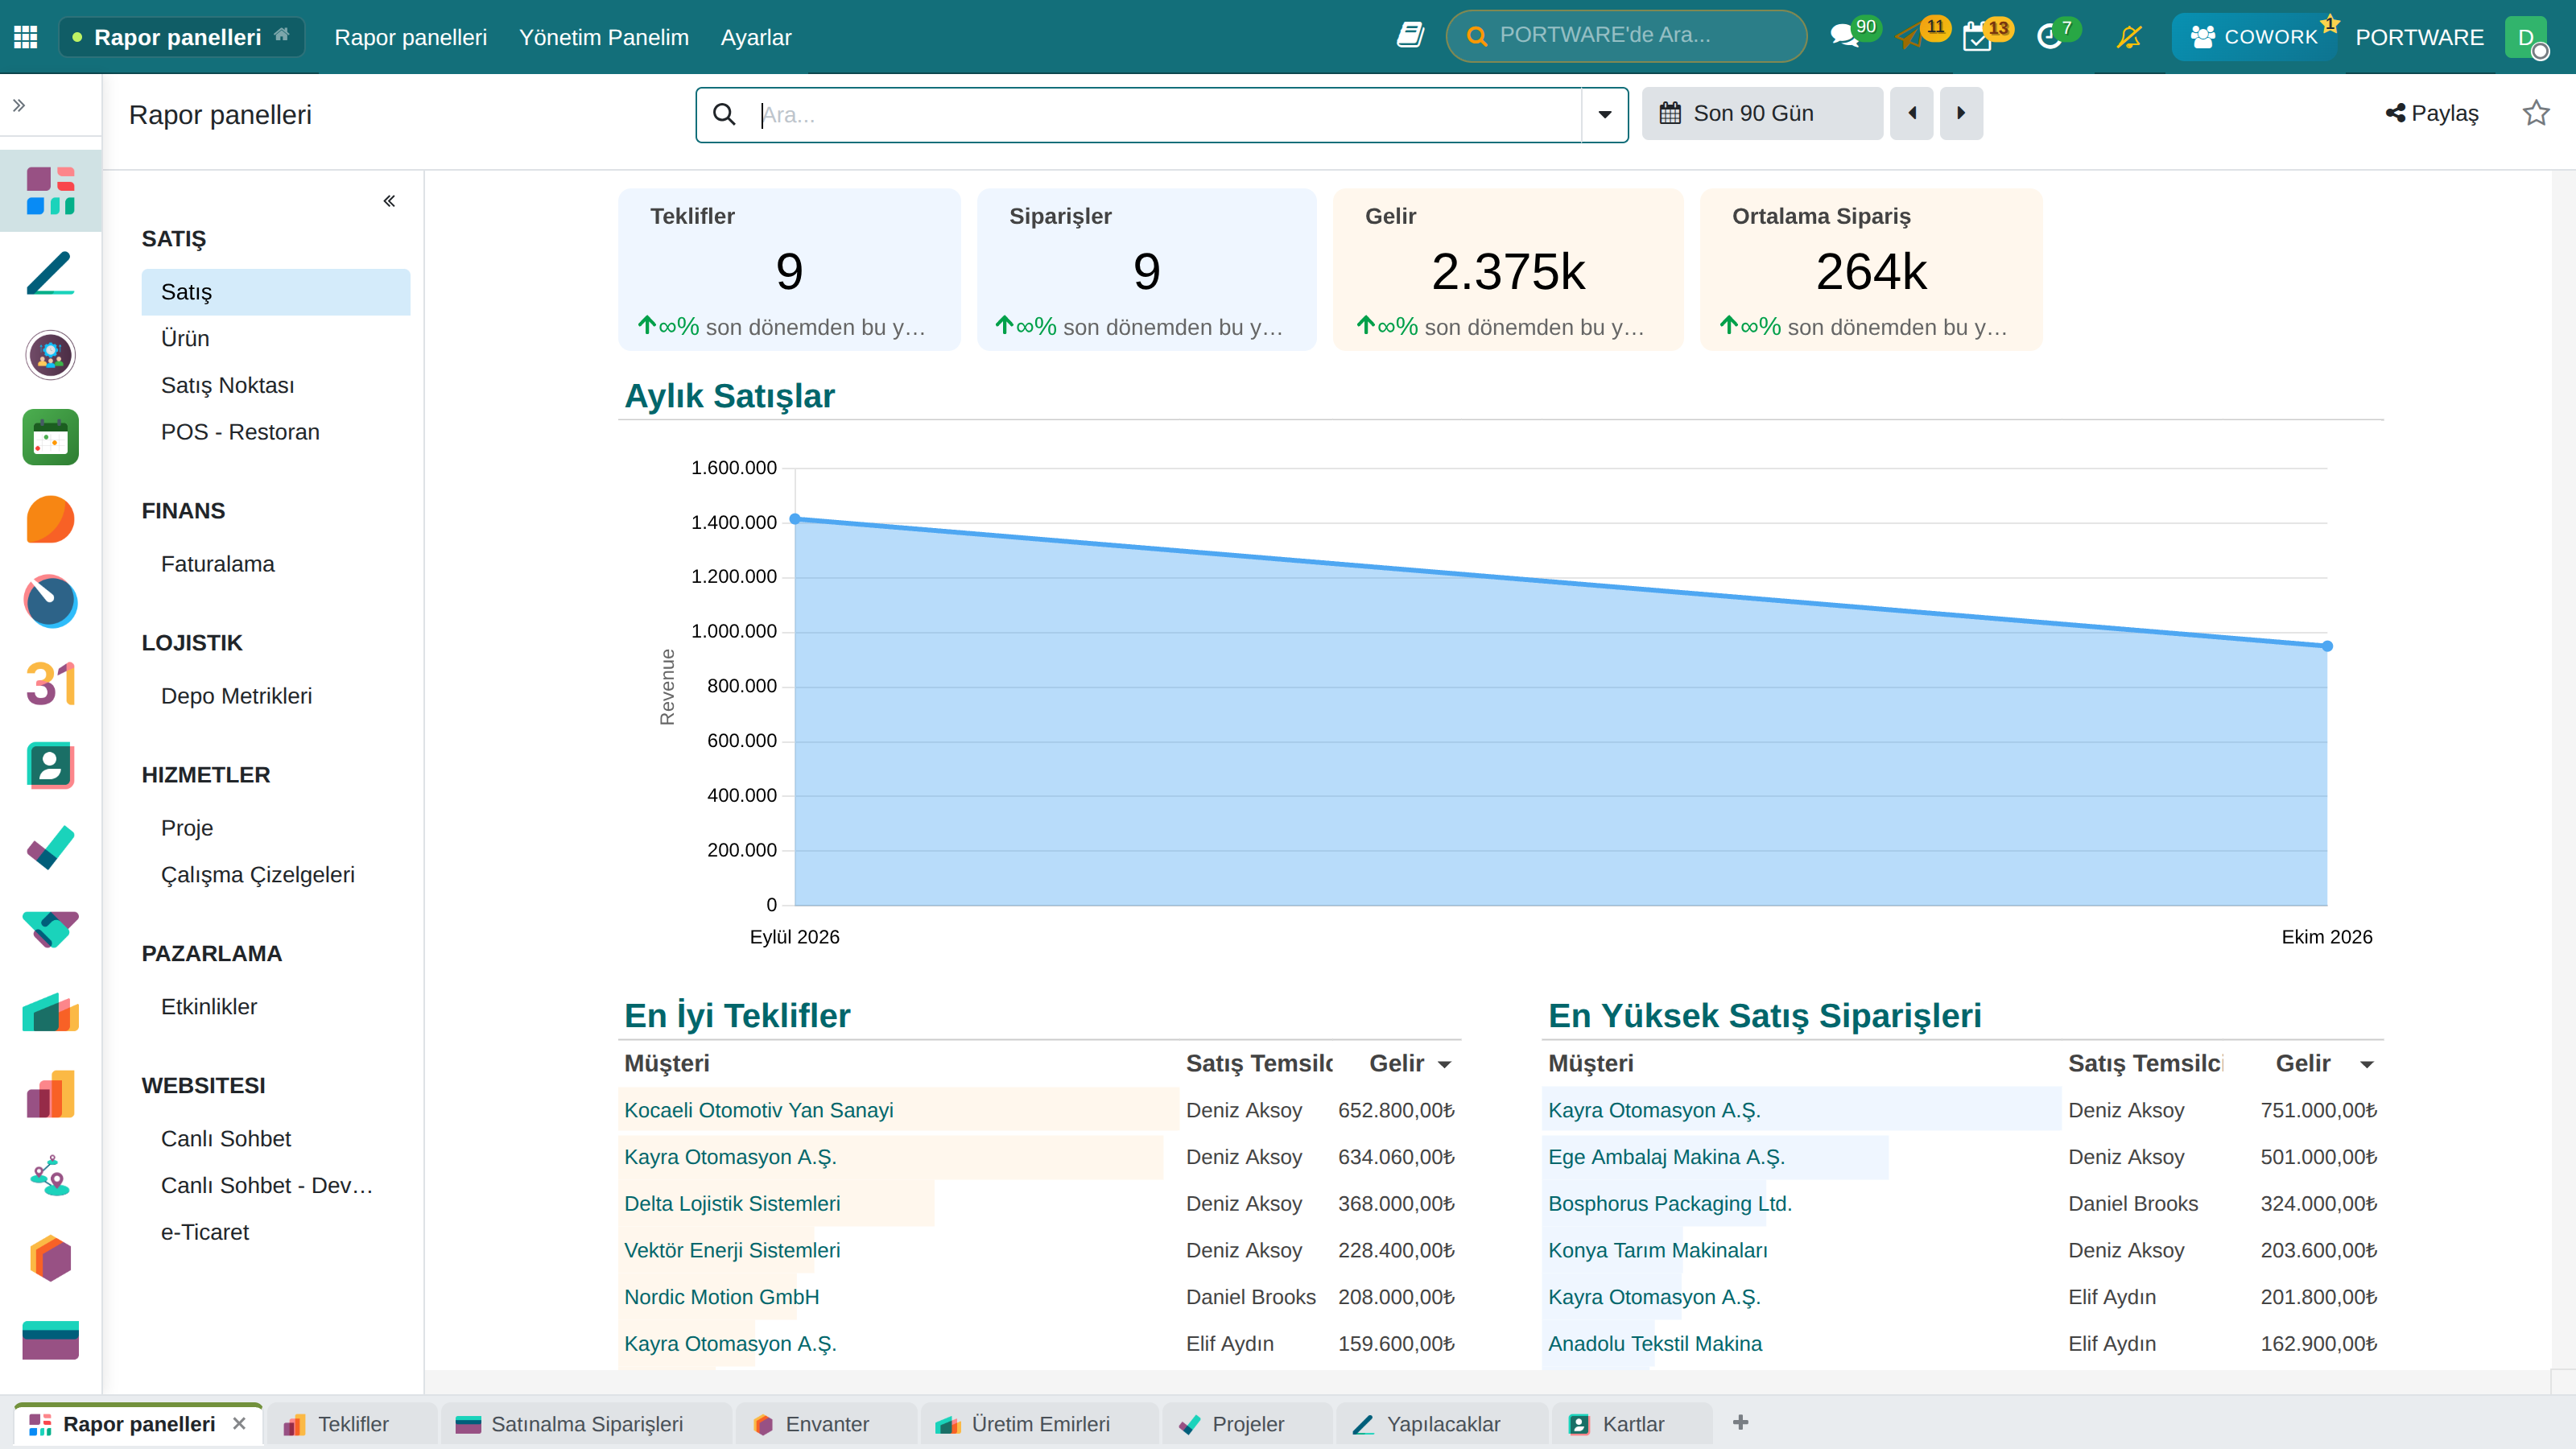Select the Faturalama dashboard

pyautogui.click(x=217, y=564)
